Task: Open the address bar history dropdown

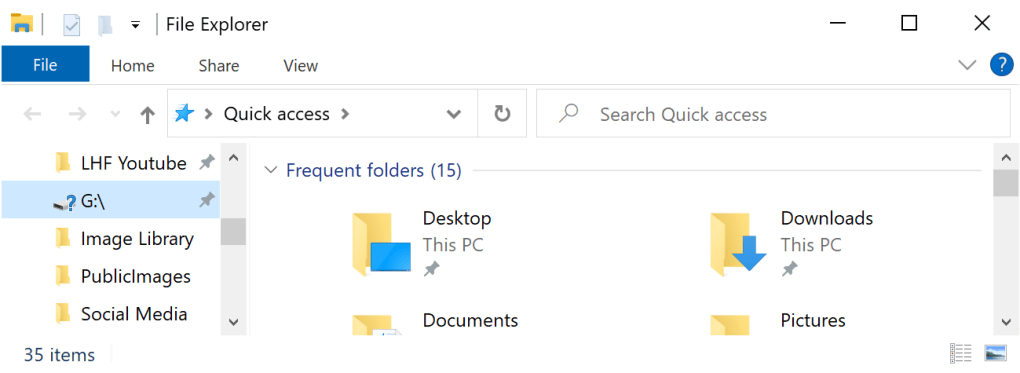Action: coord(453,115)
